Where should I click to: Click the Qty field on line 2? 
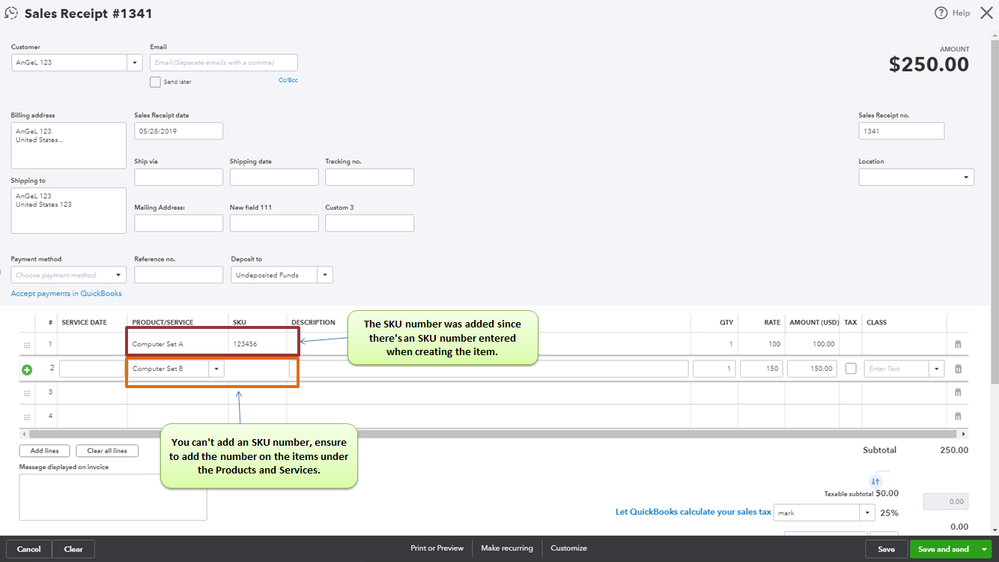pyautogui.click(x=714, y=368)
